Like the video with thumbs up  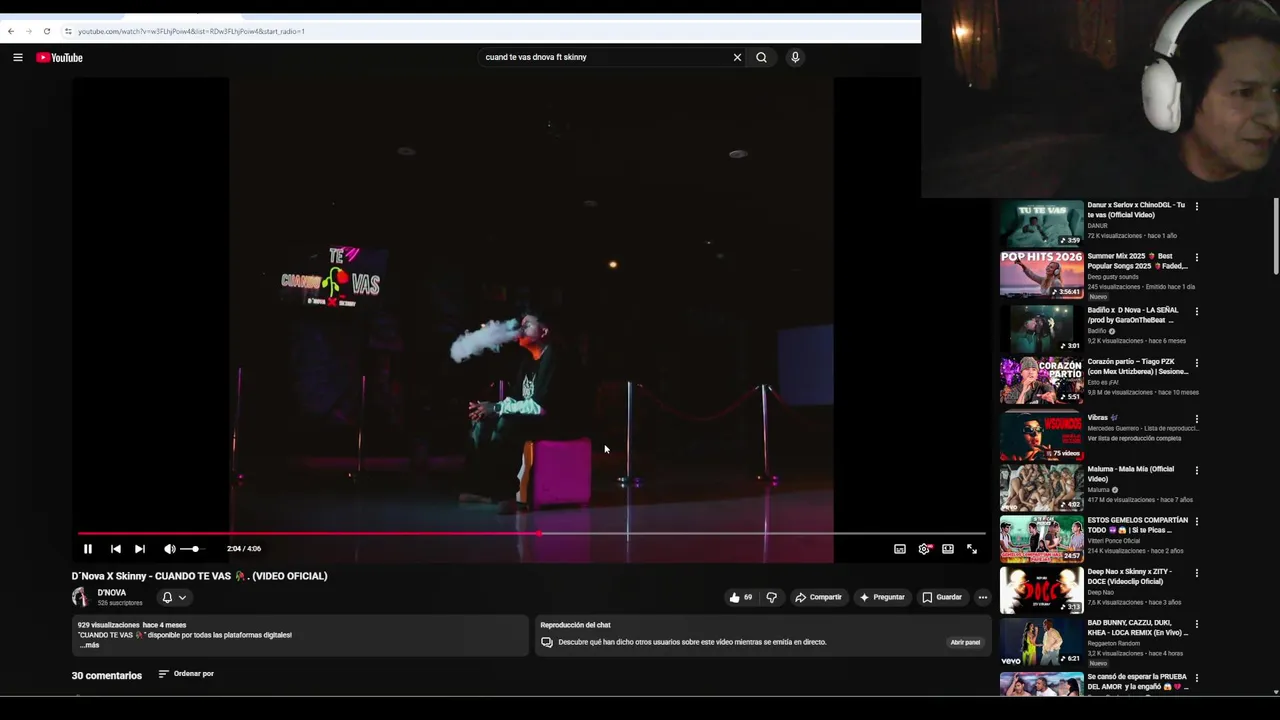pos(741,597)
